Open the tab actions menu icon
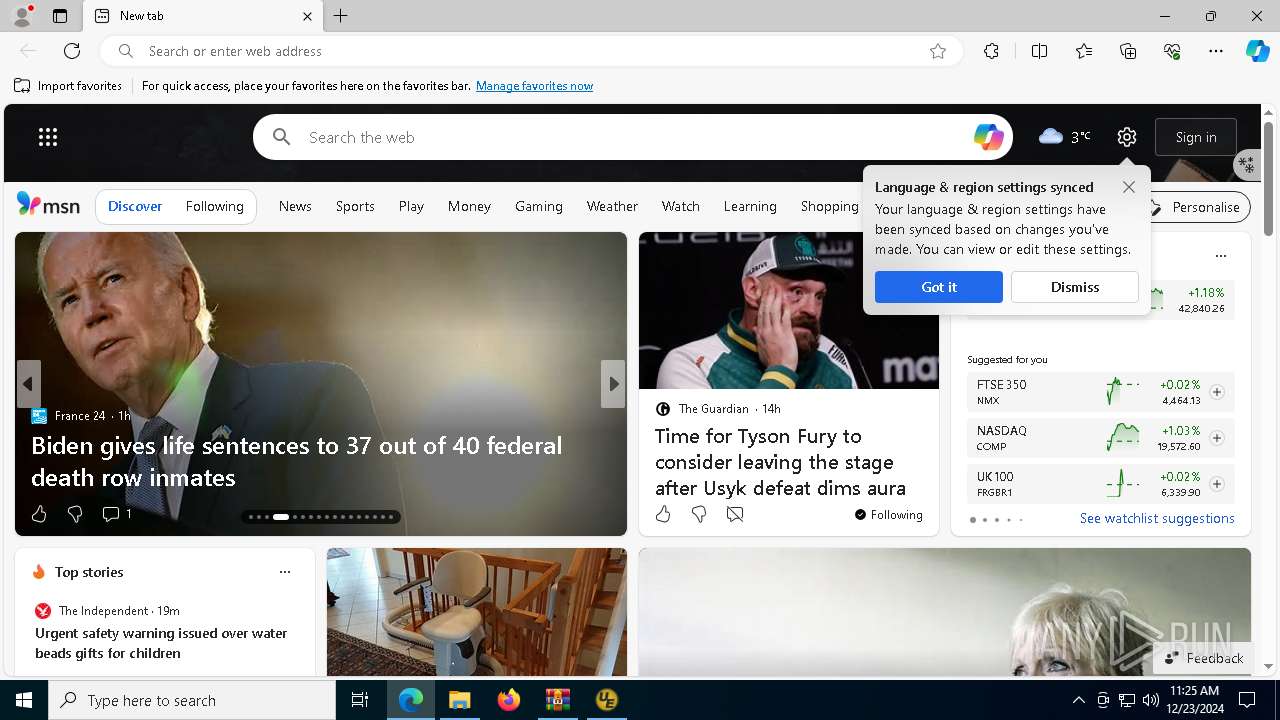 pyautogui.click(x=60, y=16)
